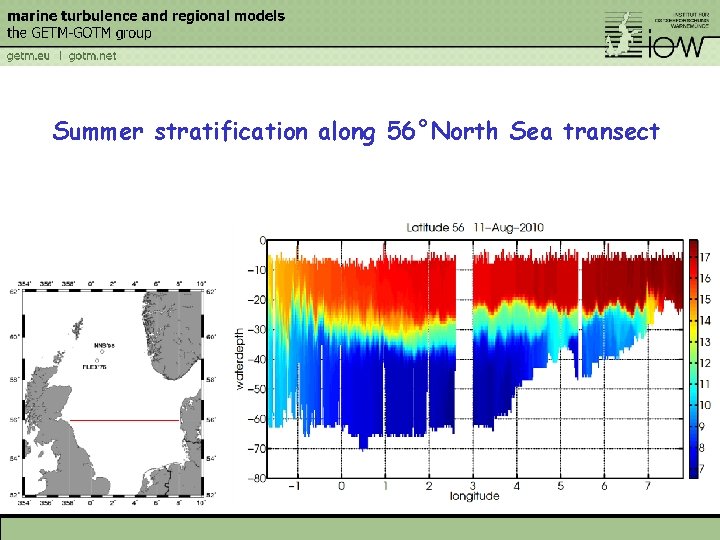Click the red transect line on map
The width and height of the screenshot is (720, 540).
[124, 420]
